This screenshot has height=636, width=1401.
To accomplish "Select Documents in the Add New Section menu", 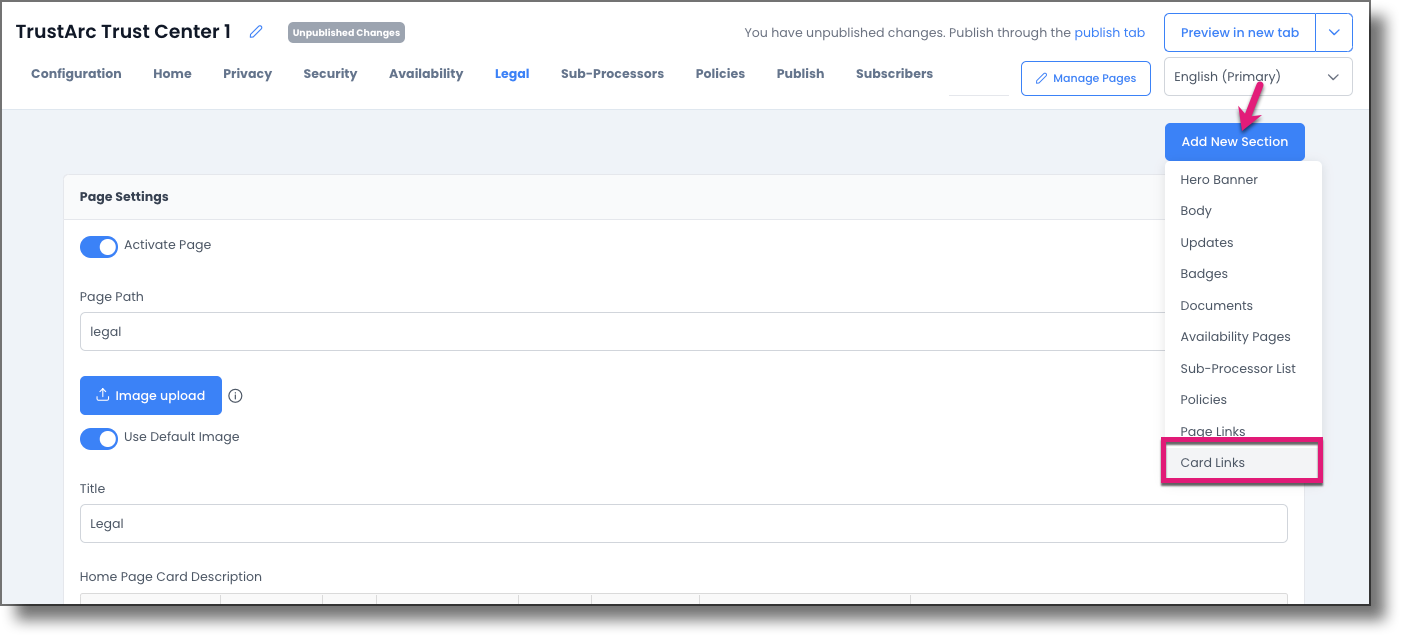I will point(1214,305).
